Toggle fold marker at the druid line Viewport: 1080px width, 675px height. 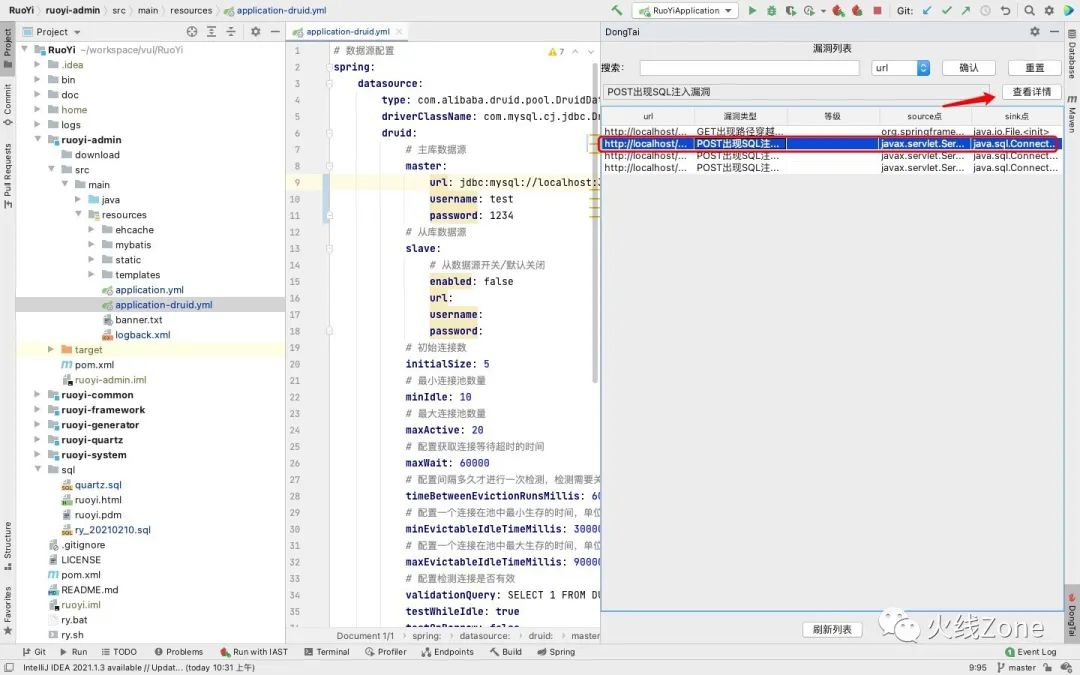point(329,133)
